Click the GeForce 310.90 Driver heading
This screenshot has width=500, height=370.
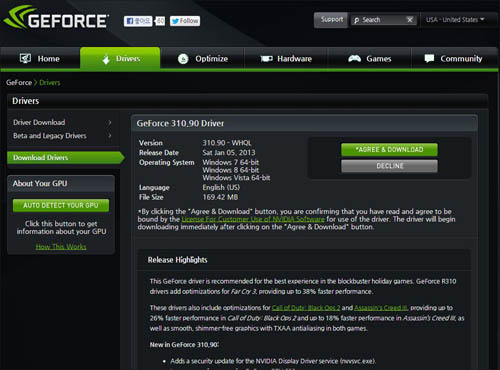click(180, 123)
